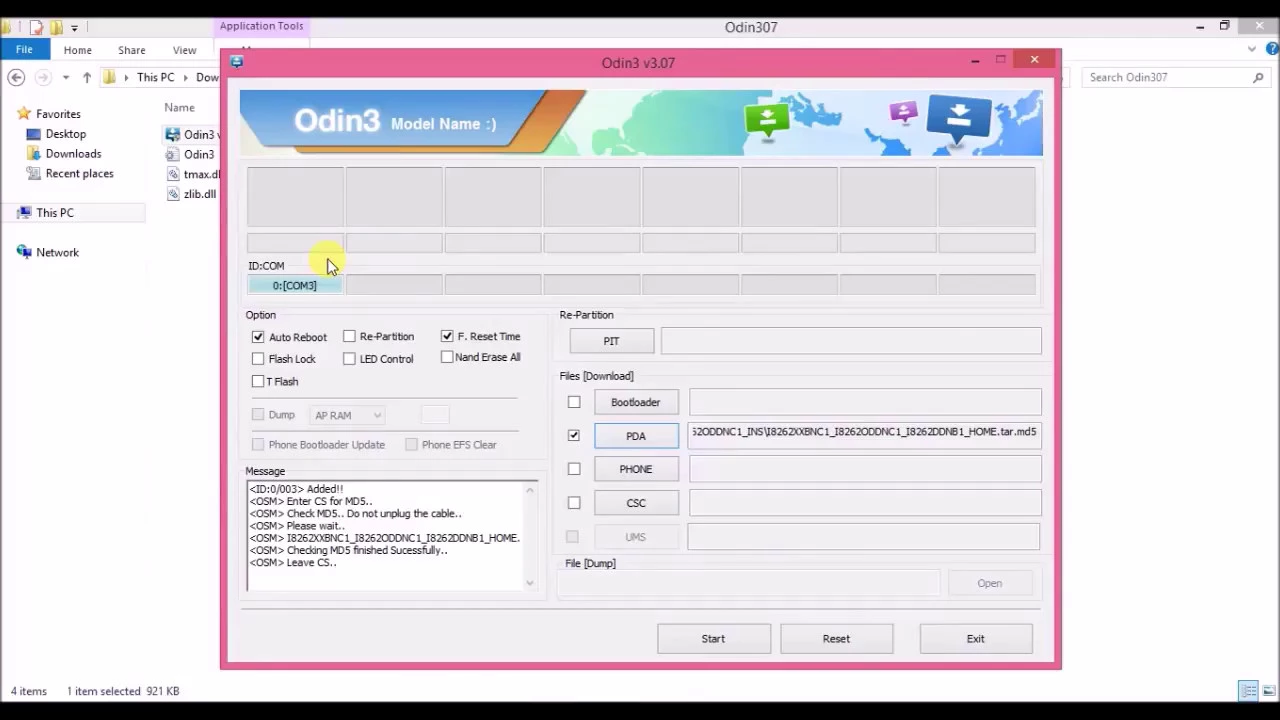Select the zlib.dll file

[192, 194]
